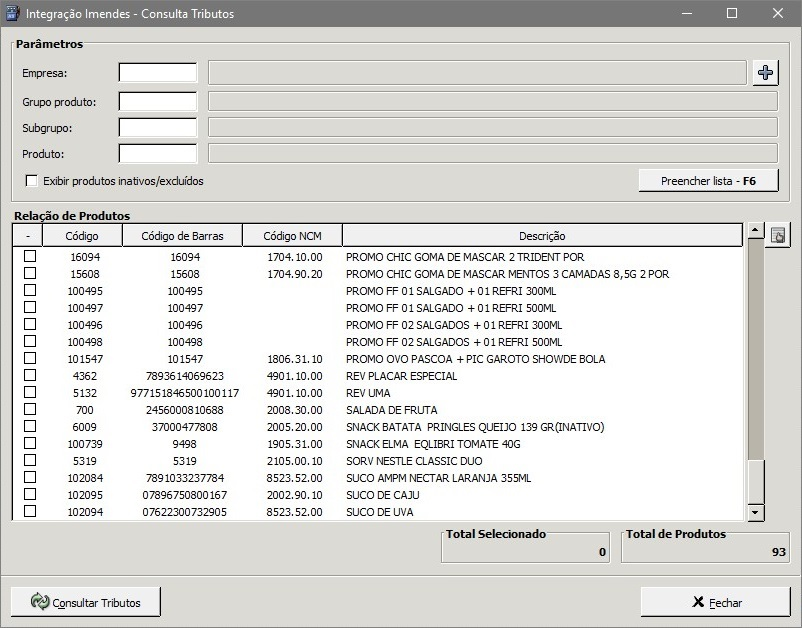
Task: Enable Exibir produtos inativos/excluídos checkbox
Action: [x=32, y=181]
